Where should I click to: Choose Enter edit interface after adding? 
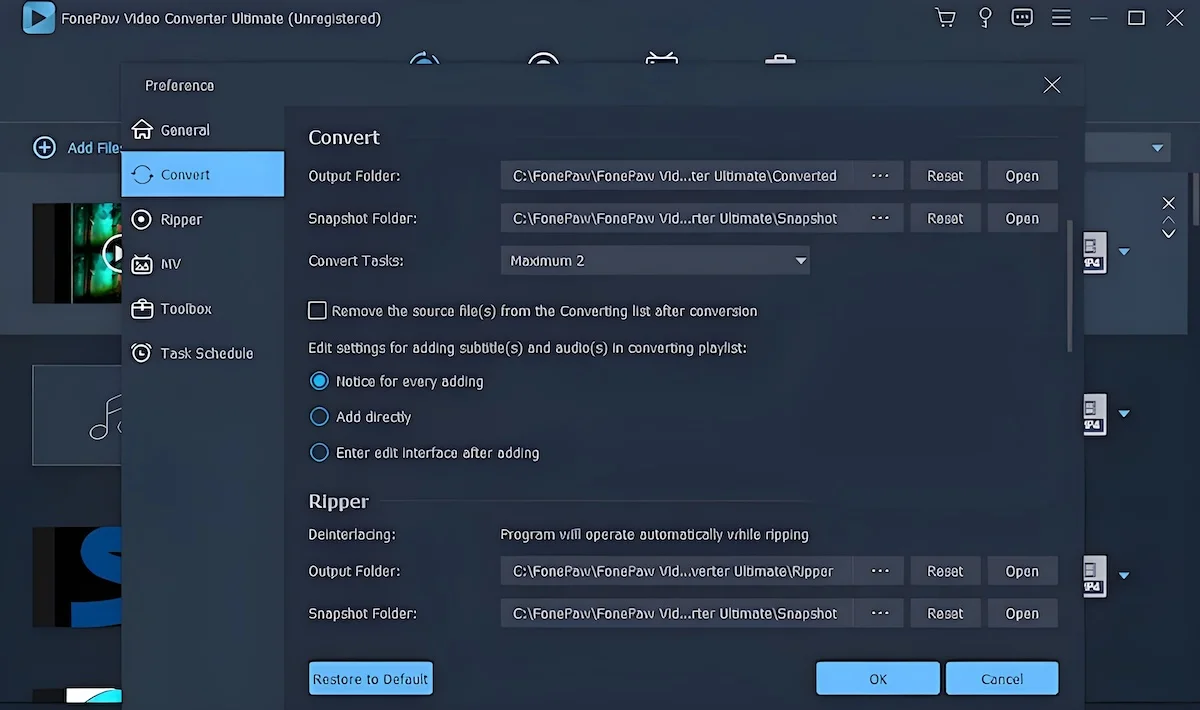(319, 453)
